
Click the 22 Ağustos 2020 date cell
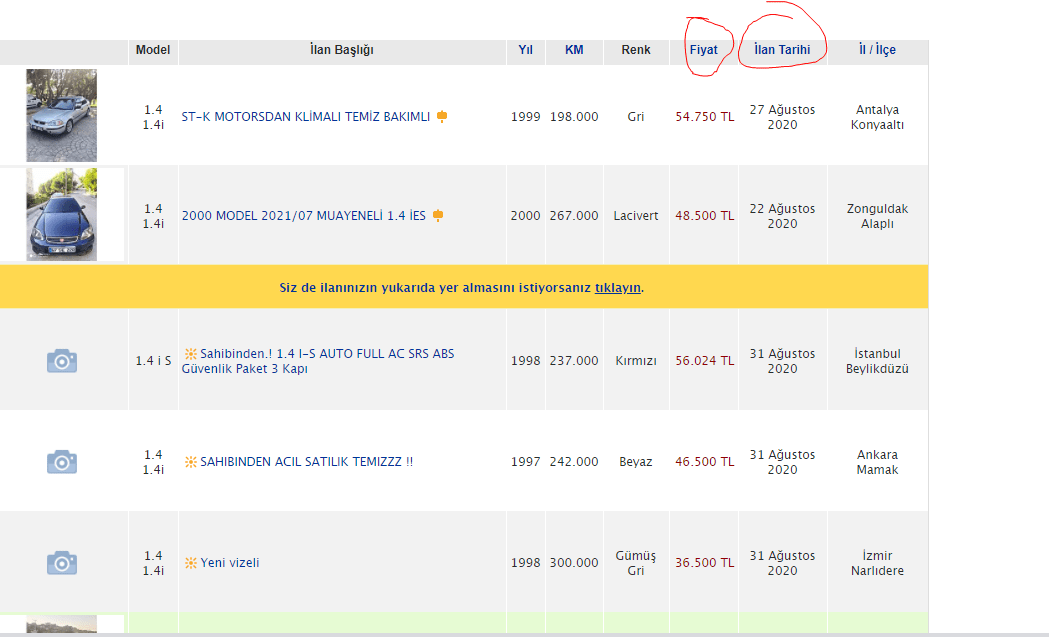[782, 216]
